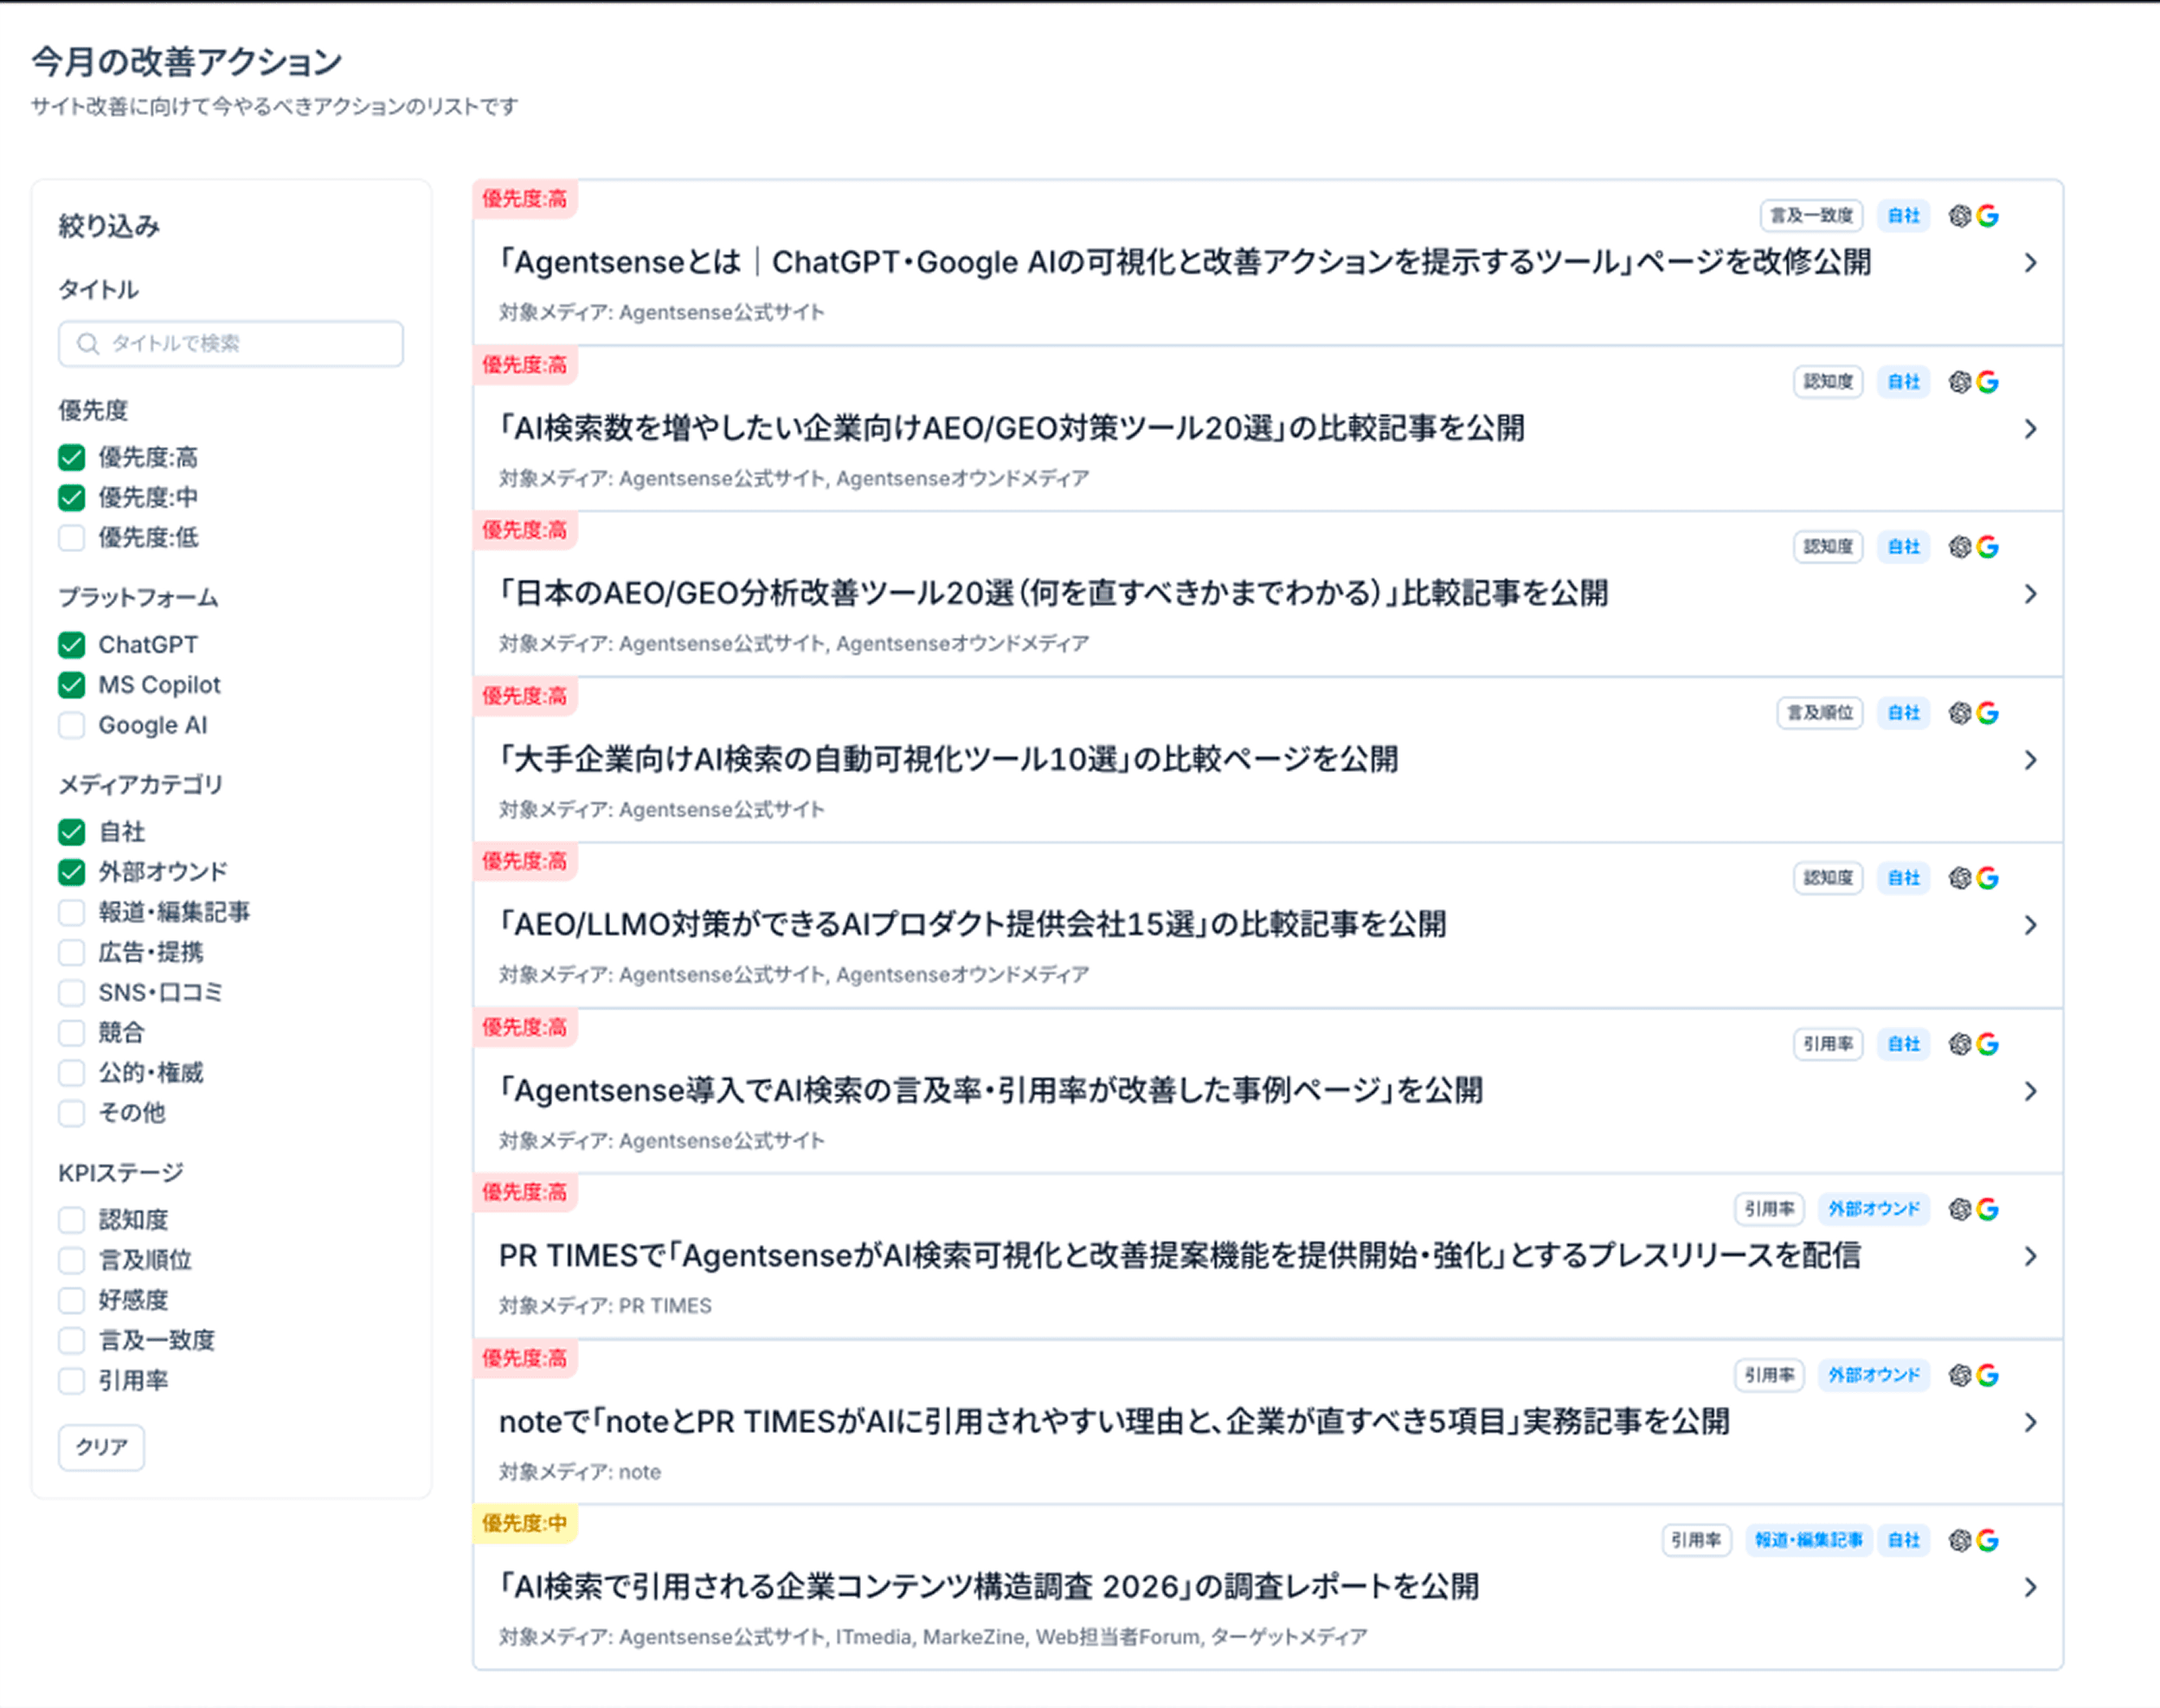Click the 優先度:中 badge on report row
This screenshot has width=2160, height=1708.
coord(525,1523)
